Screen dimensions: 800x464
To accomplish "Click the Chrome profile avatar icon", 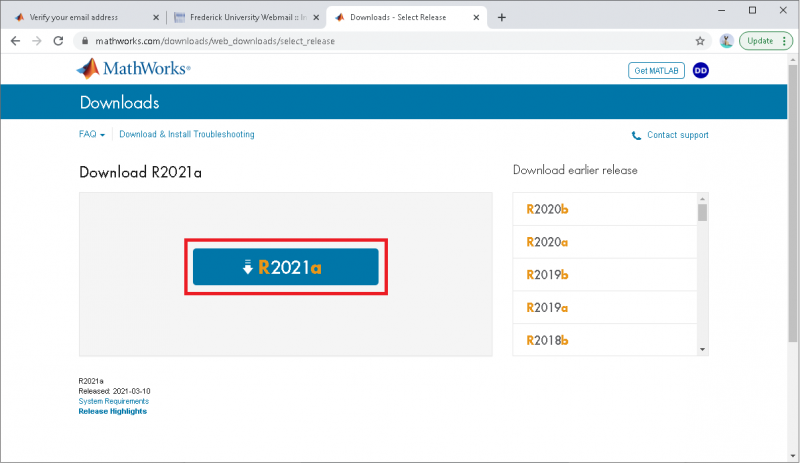I will 726,41.
